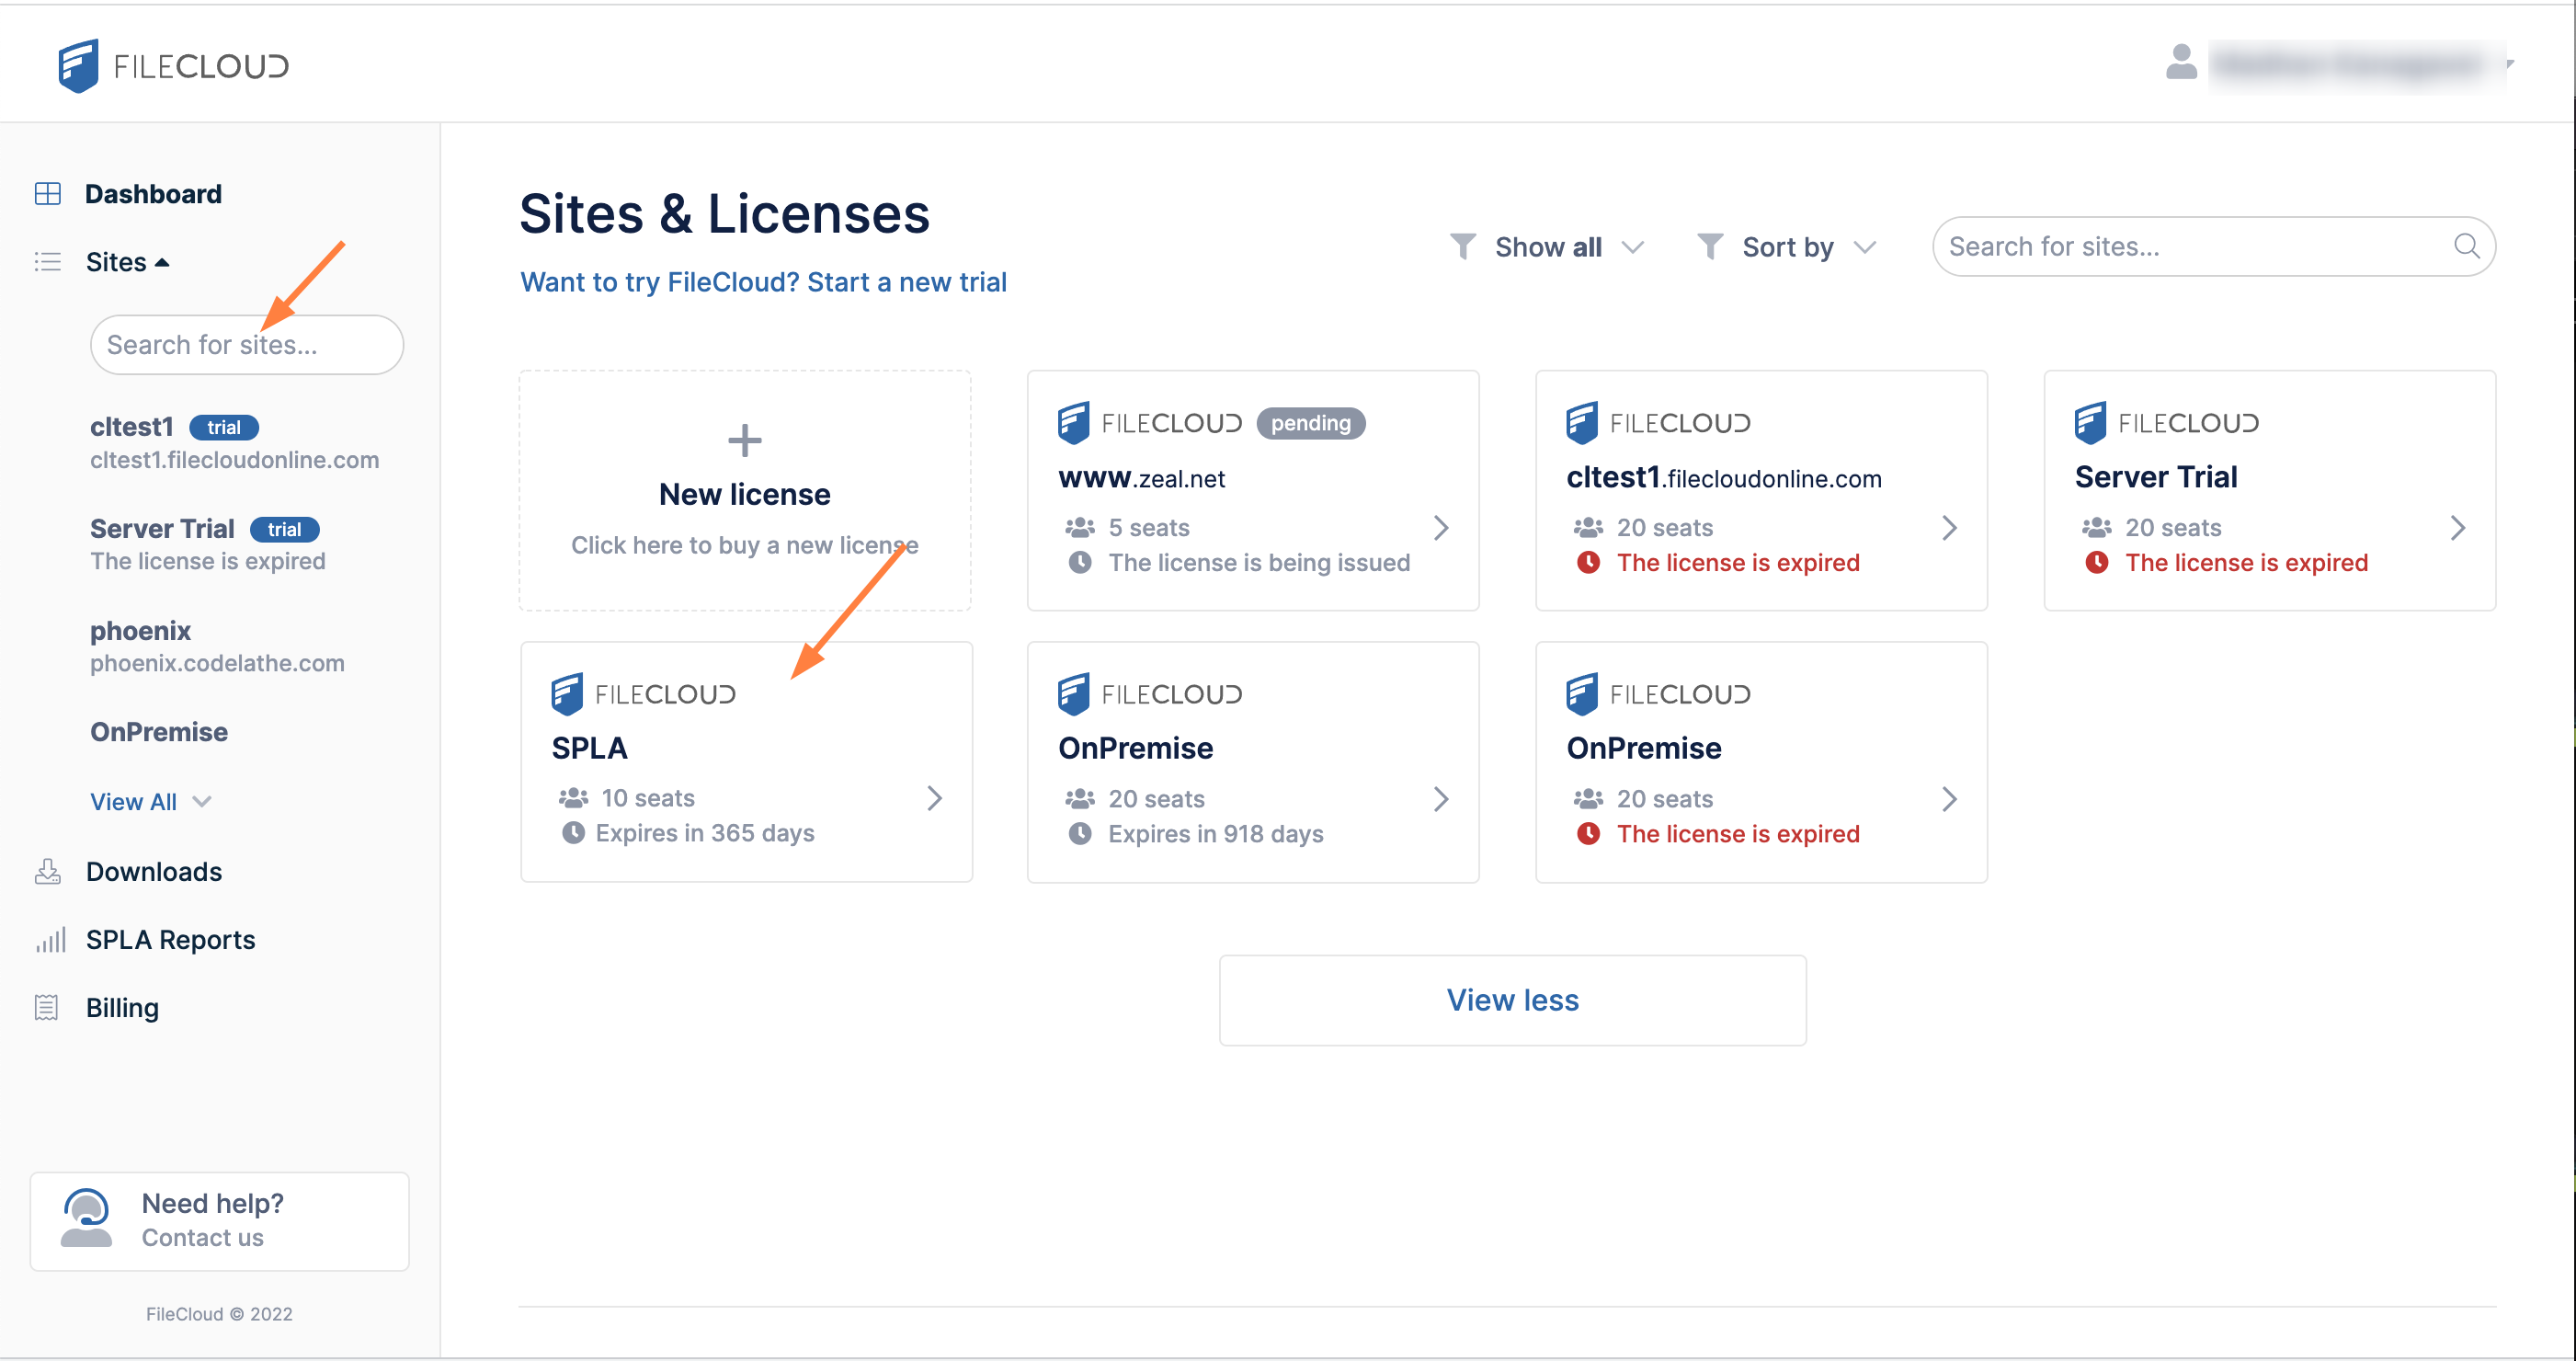The image size is (2576, 1361).
Task: Open the Show all filter dropdown
Action: 1548,247
